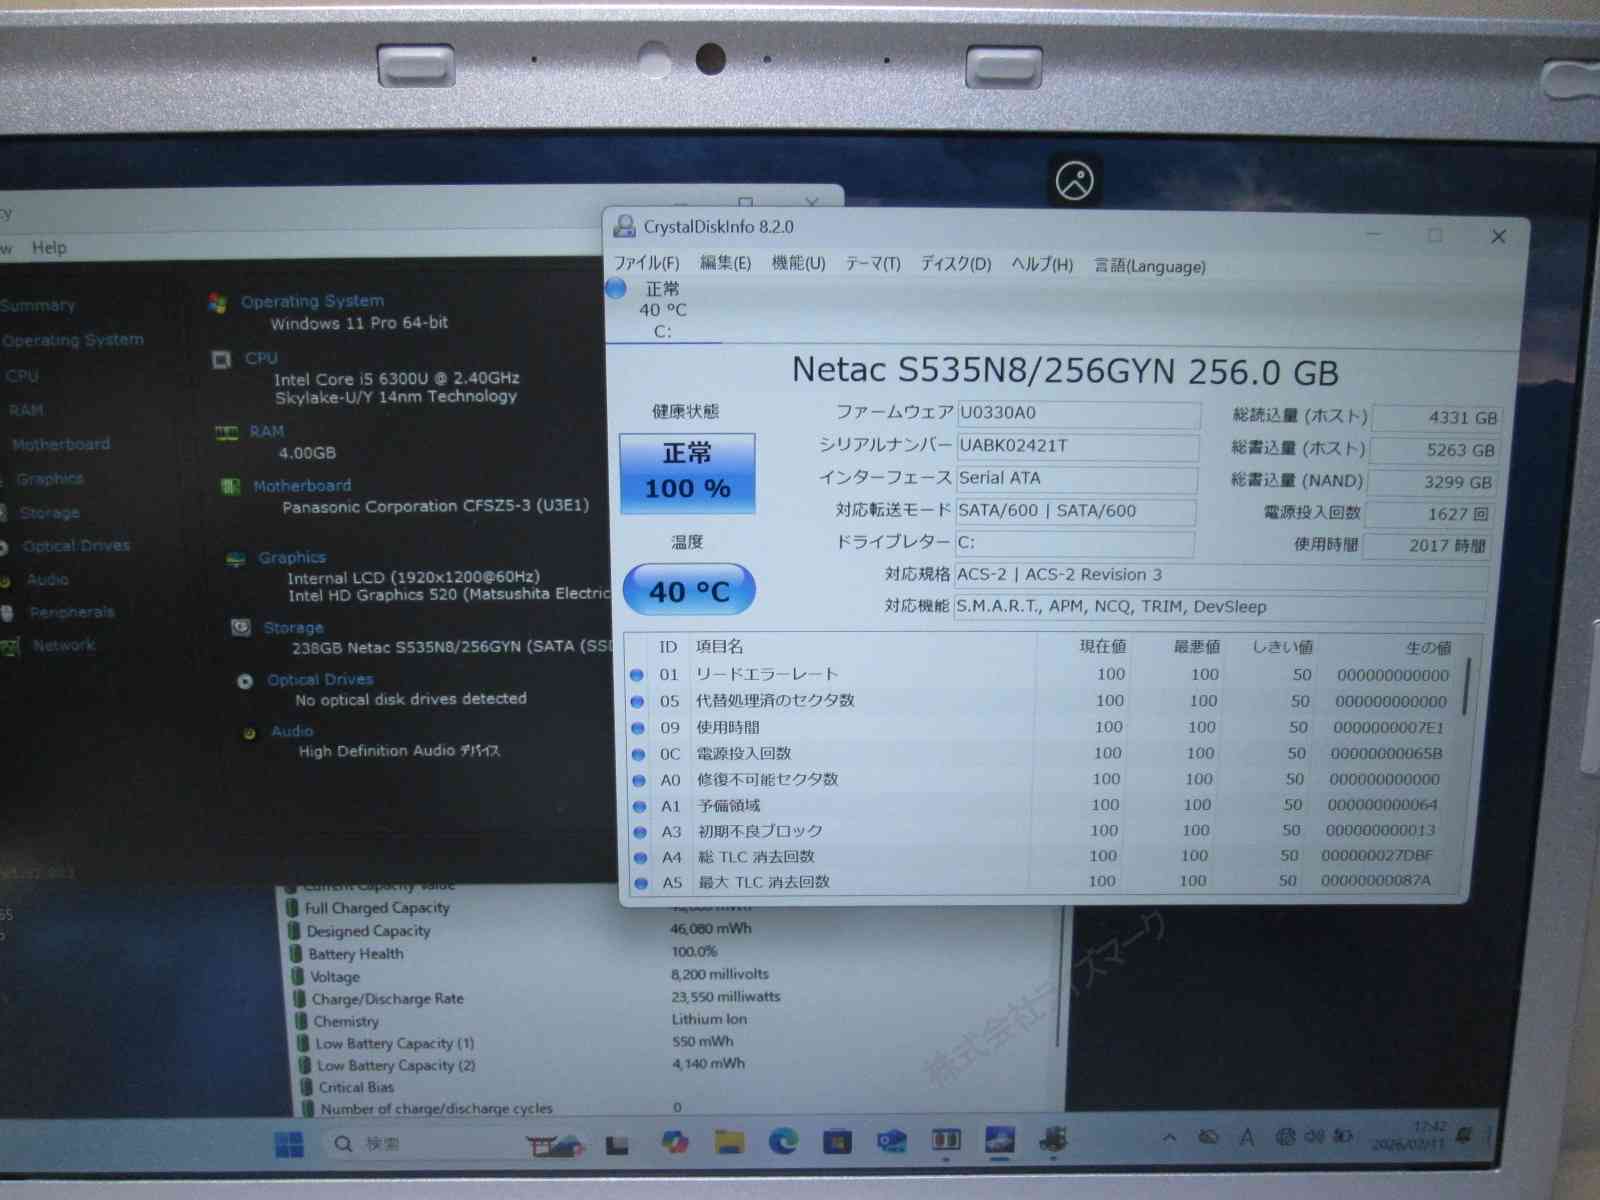Open Copilot from the taskbar
This screenshot has width=1600, height=1200.
[675, 1141]
